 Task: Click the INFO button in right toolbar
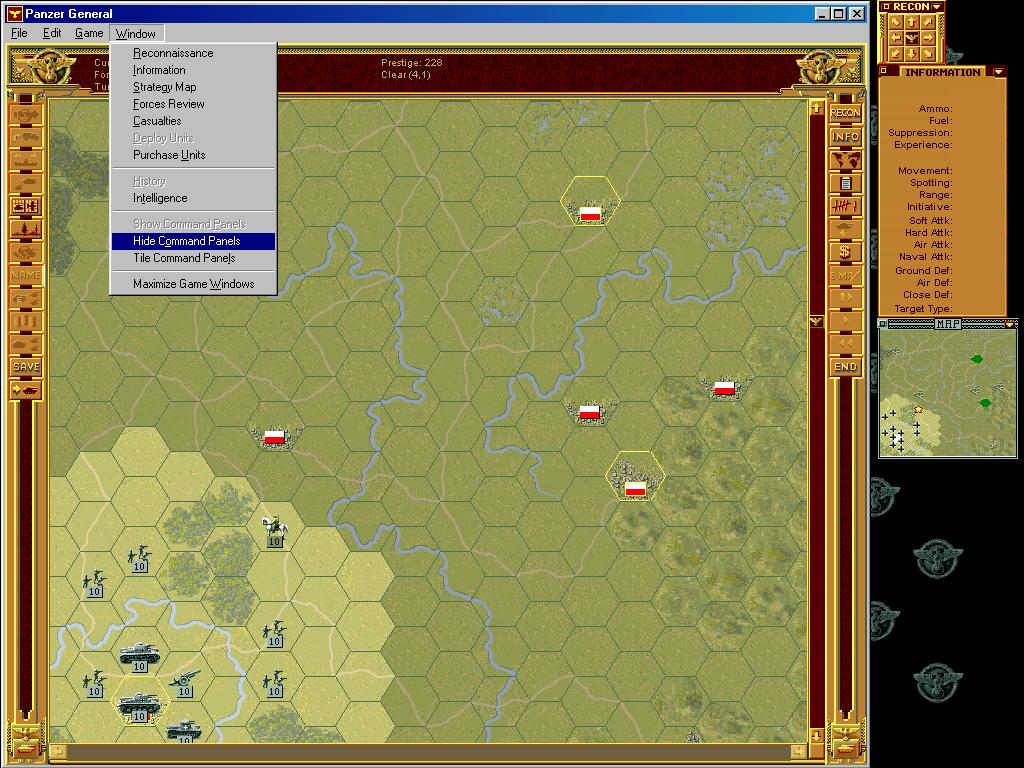coord(845,136)
